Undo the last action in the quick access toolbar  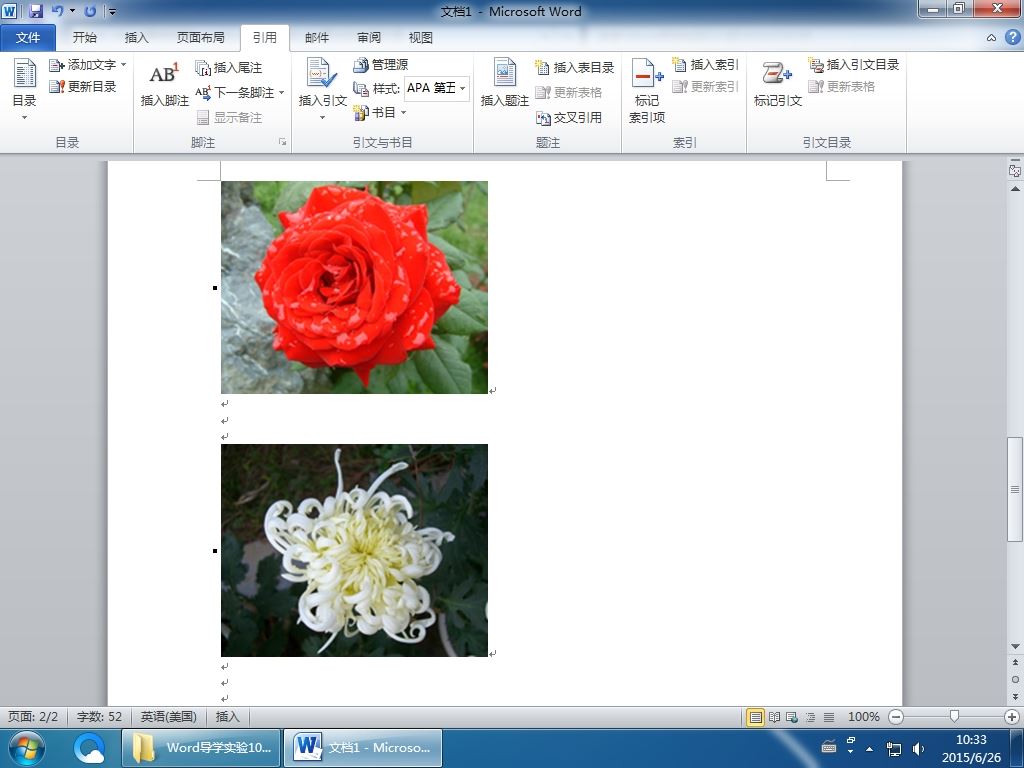[57, 11]
